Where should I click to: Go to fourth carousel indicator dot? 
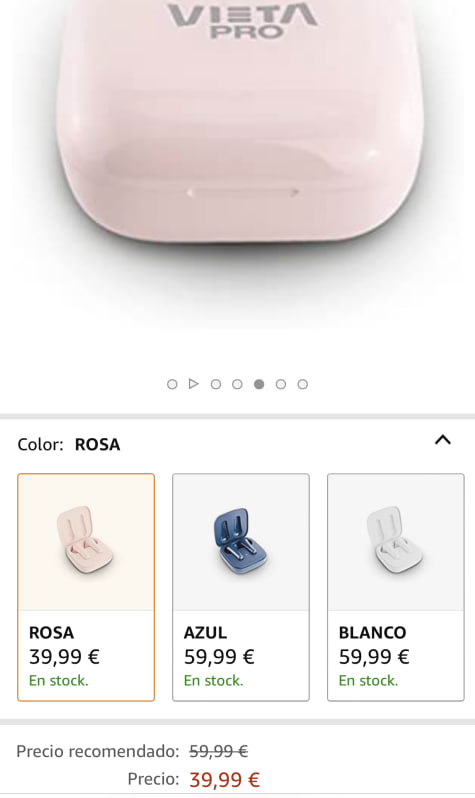point(237,384)
